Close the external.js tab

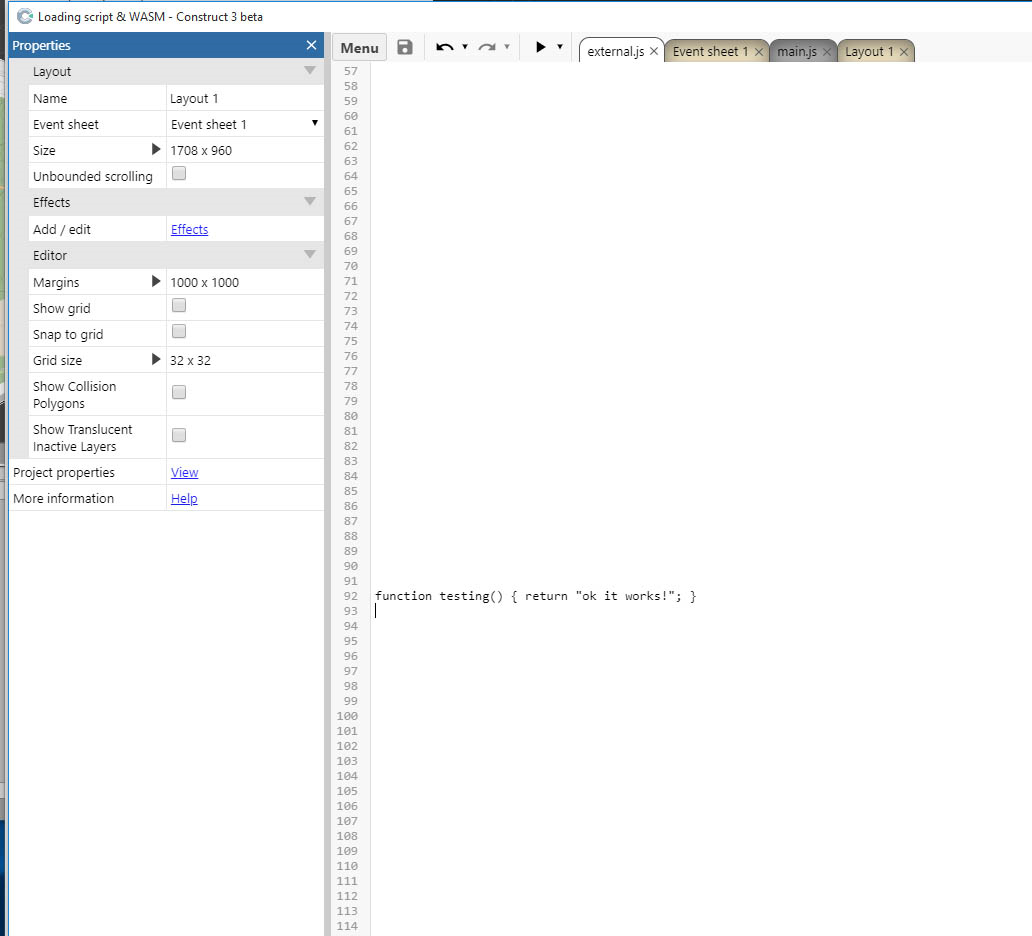[654, 51]
